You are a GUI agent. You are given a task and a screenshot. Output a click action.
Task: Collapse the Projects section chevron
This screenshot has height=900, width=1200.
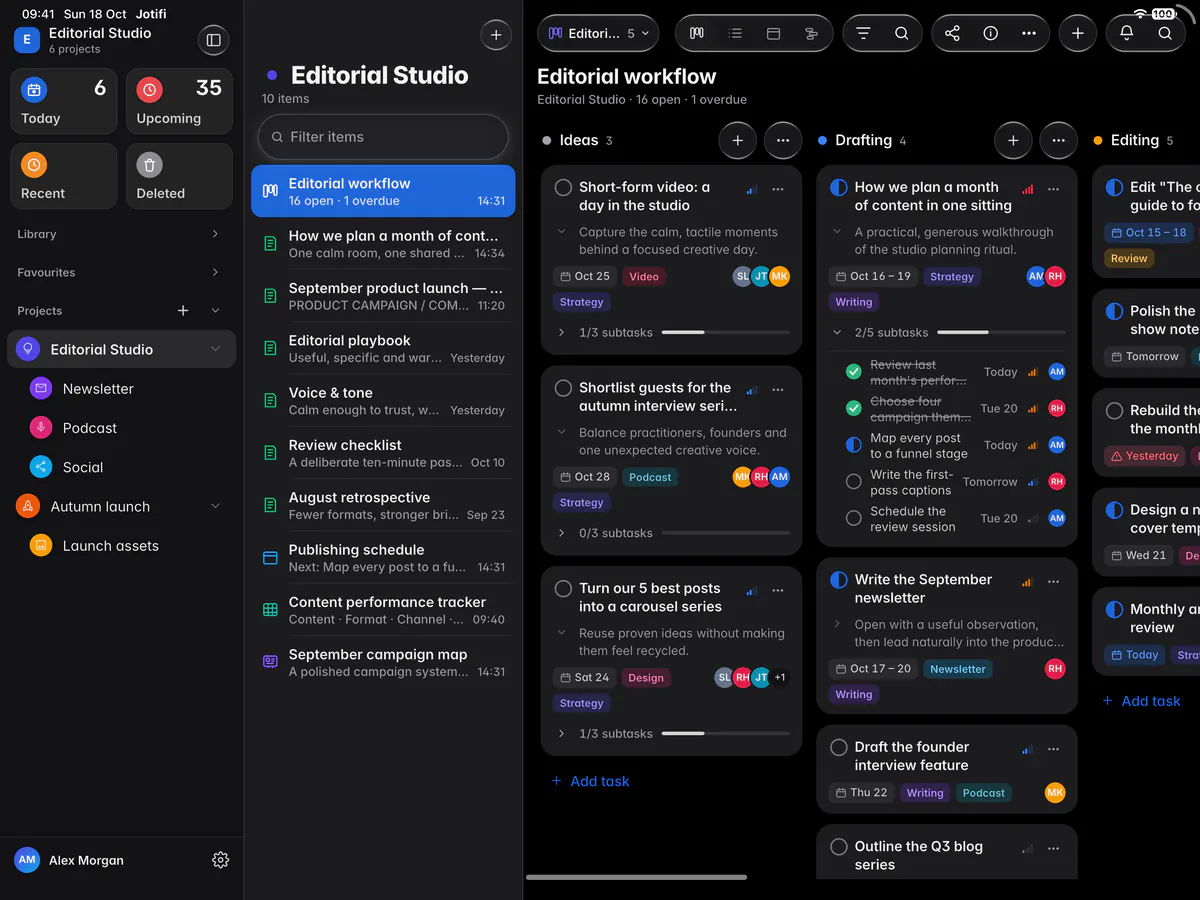(215, 311)
